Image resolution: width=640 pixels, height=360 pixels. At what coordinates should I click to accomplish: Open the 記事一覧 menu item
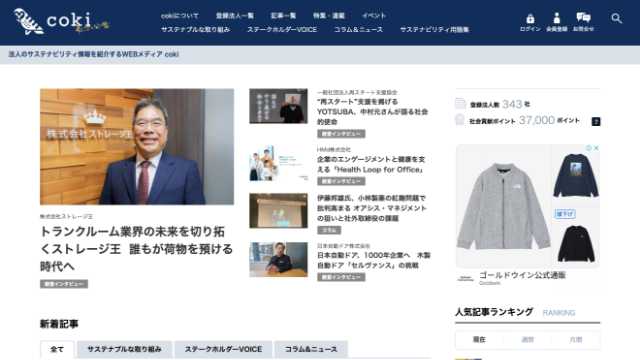(283, 16)
